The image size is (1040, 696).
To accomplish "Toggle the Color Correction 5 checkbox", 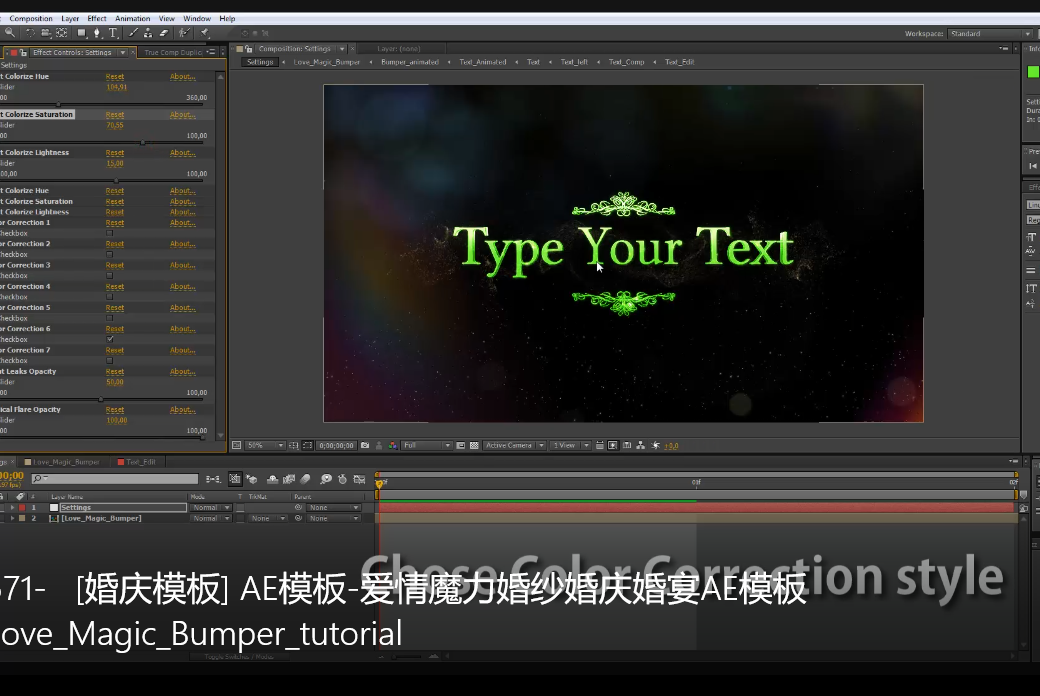I will (110, 318).
